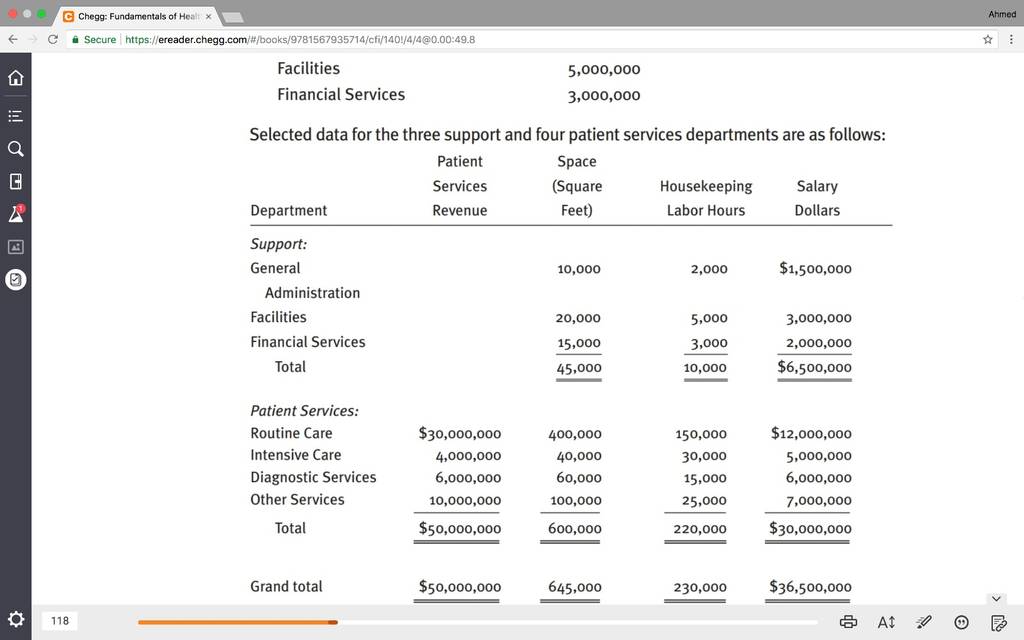1024x640 pixels.
Task: Open the bookmarks notebook icon
Action: coord(16,182)
